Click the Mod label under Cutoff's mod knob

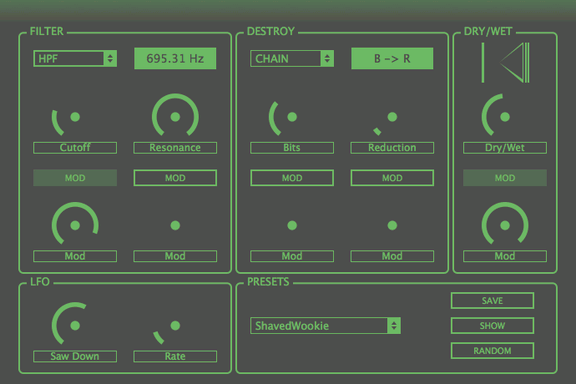[x=75, y=256]
